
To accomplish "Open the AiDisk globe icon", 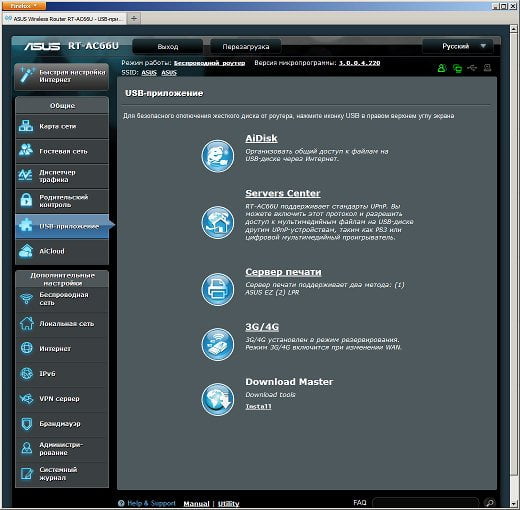I will click(217, 156).
